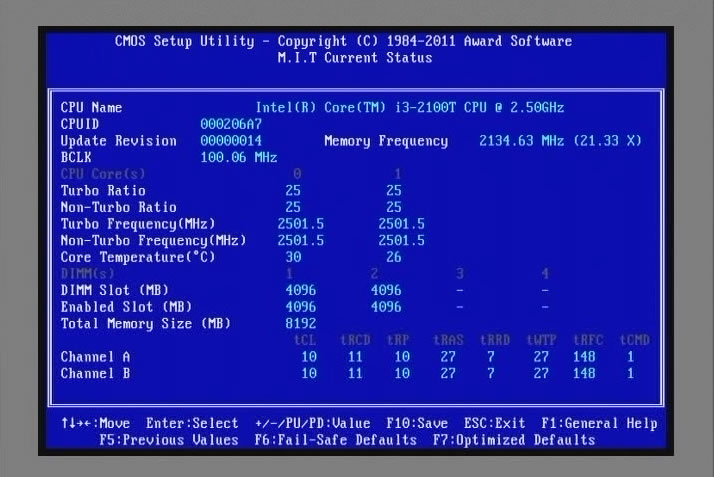The image size is (714, 477).
Task: Select Turbo Ratio value for core 0
Action: 293,191
